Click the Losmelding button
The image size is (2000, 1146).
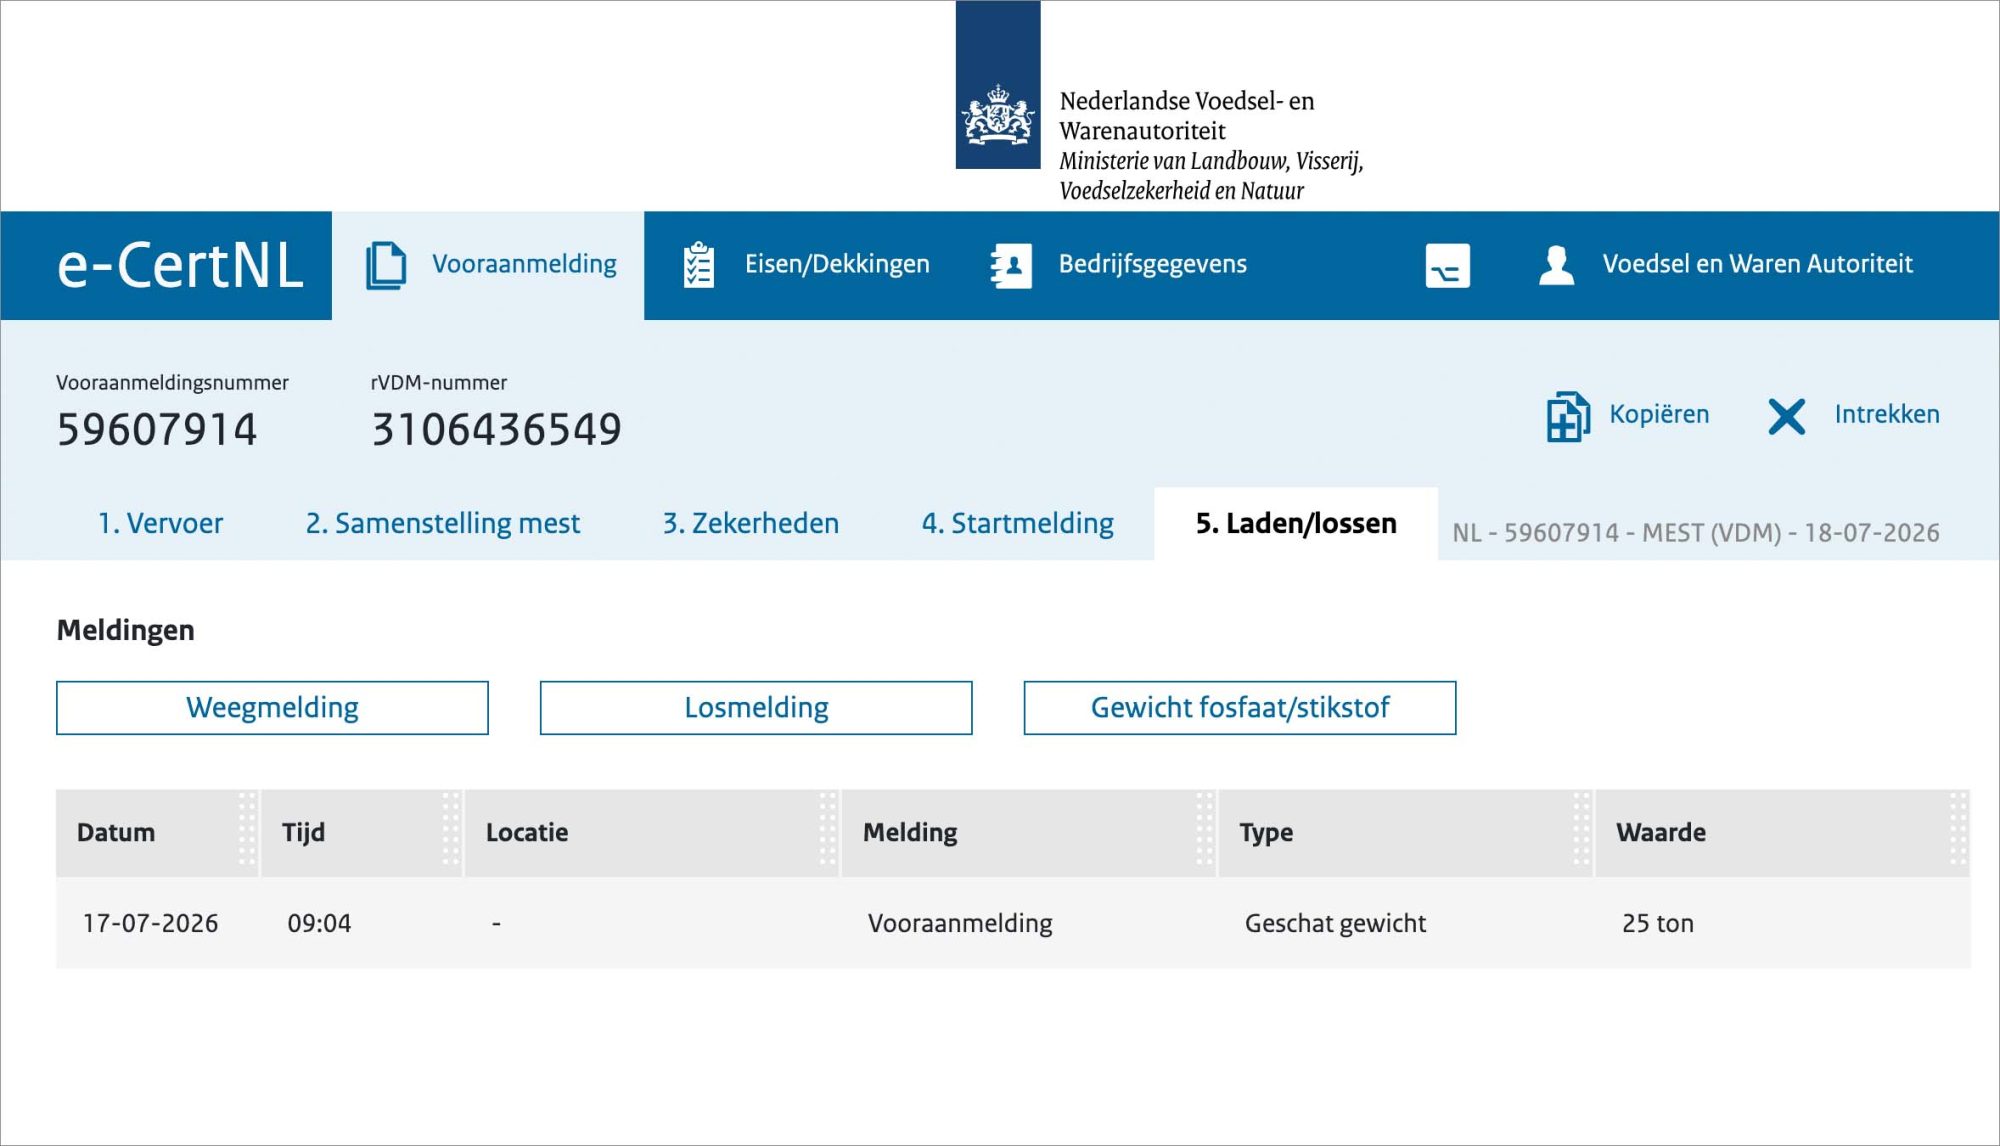pos(756,708)
